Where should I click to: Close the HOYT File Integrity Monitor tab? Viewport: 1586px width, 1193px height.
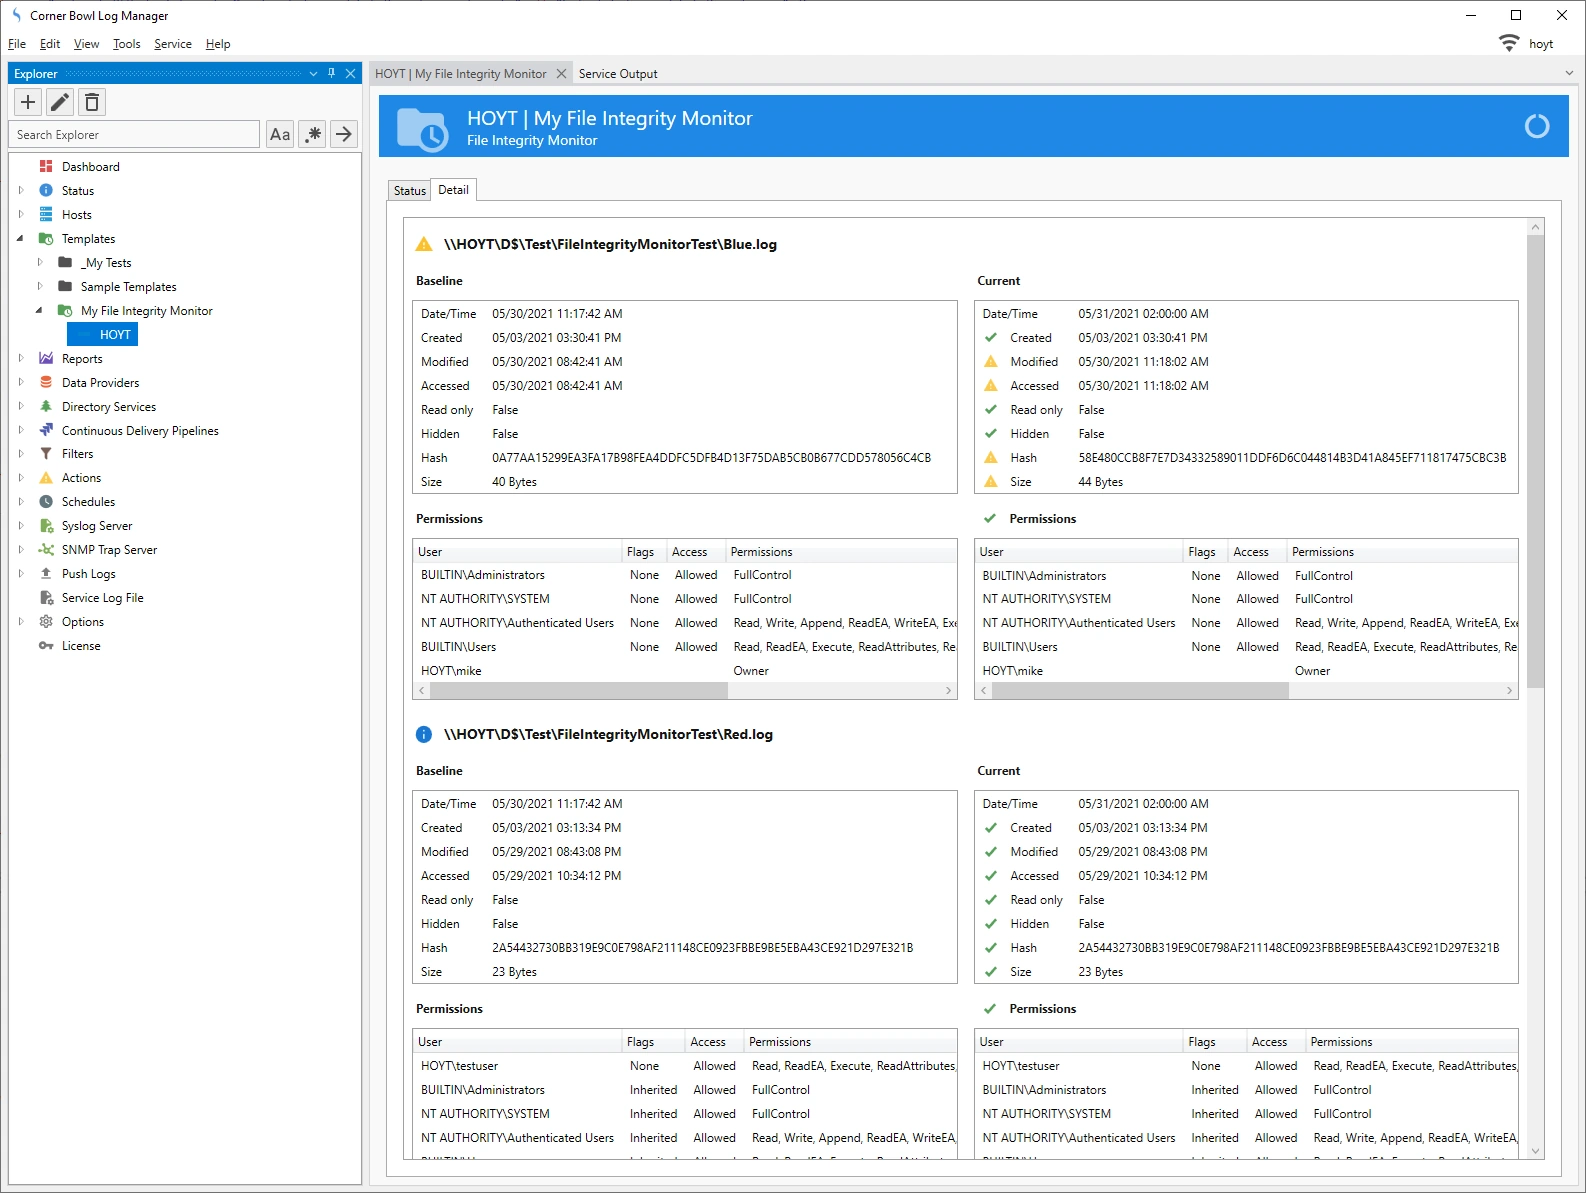[561, 74]
